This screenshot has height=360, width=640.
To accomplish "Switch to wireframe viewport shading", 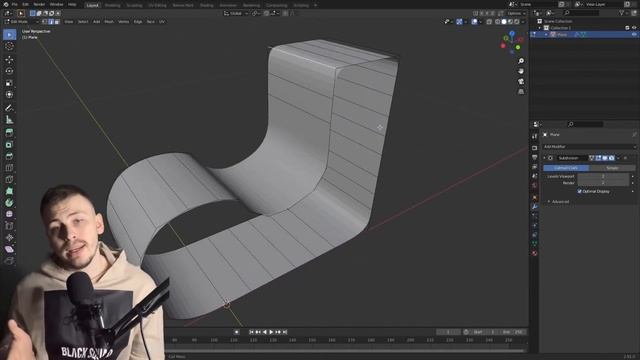I will (x=498, y=22).
